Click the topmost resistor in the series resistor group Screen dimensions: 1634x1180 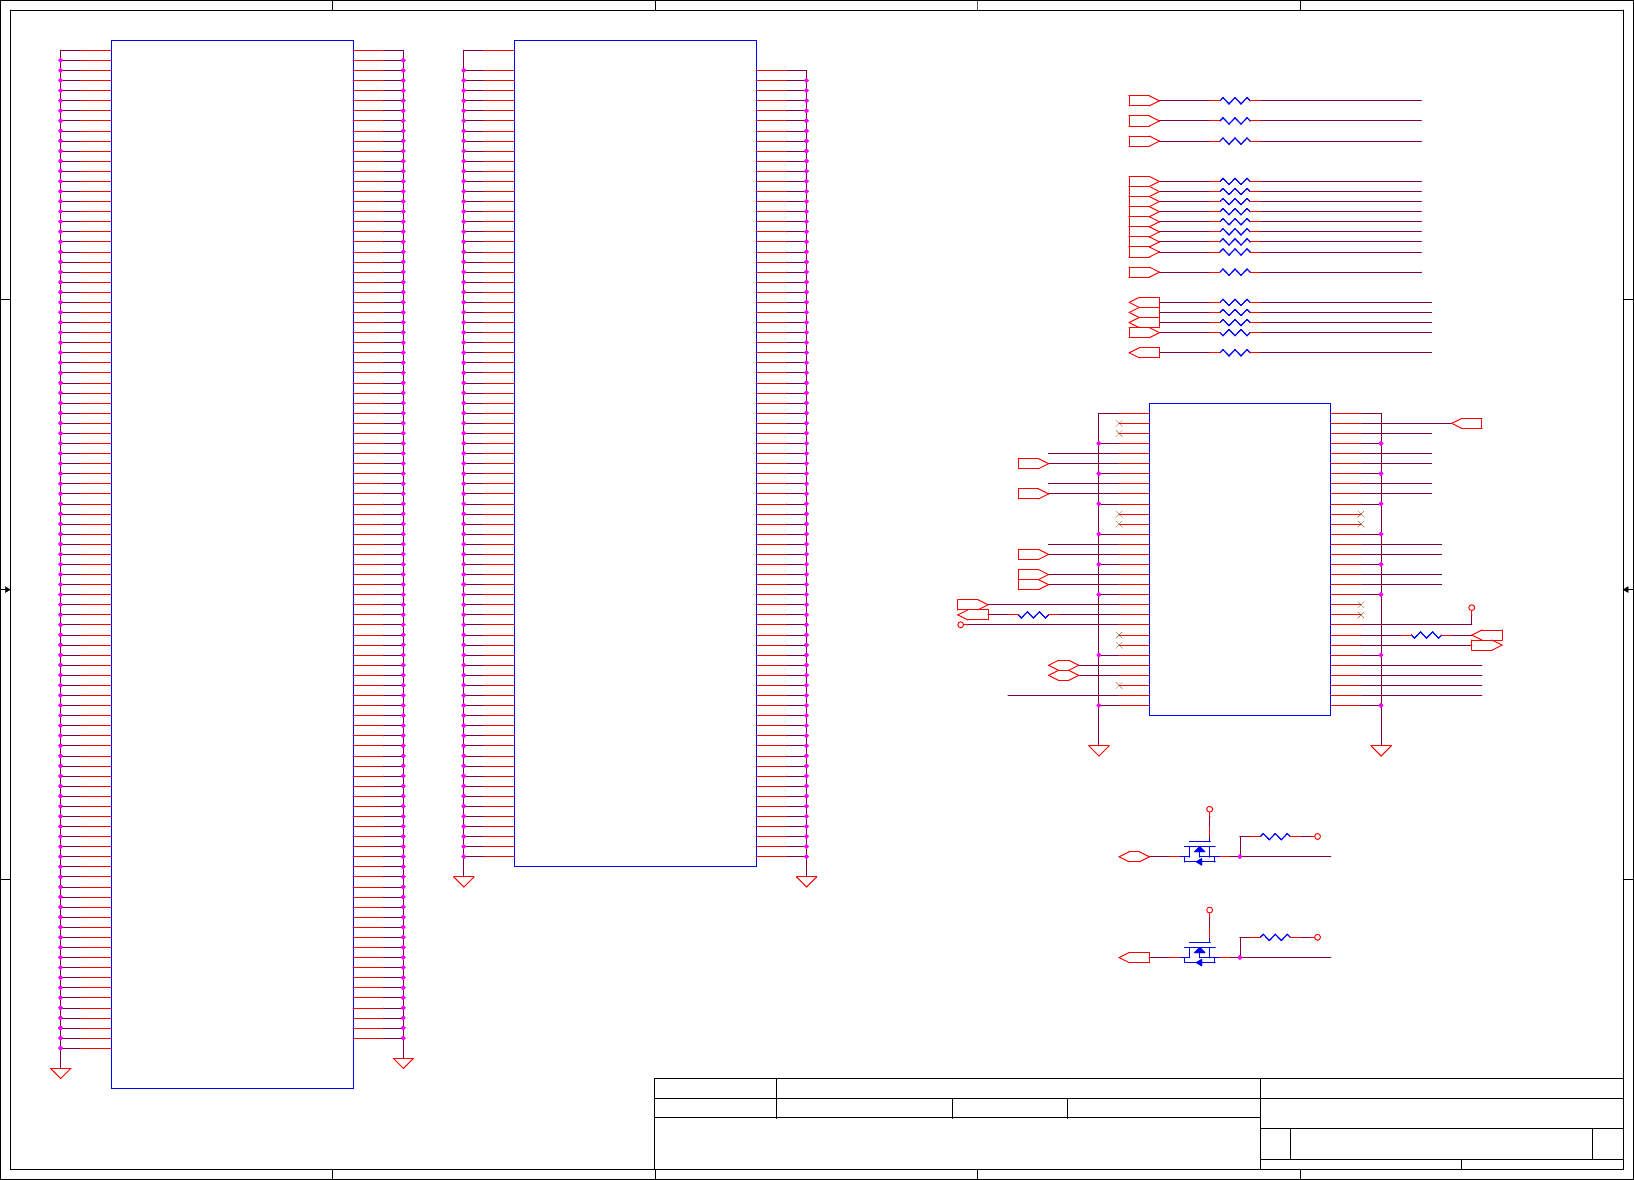click(x=1235, y=100)
